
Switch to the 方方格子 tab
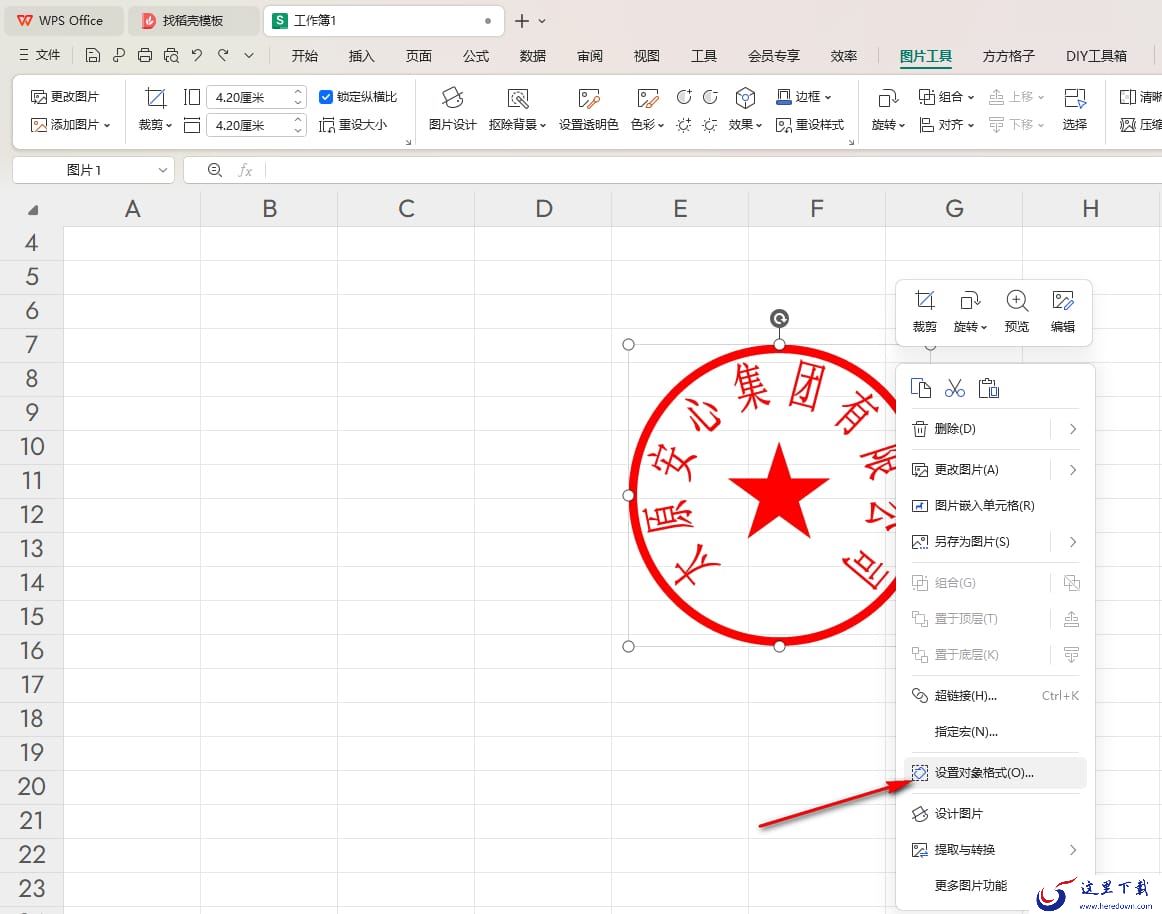(x=1008, y=56)
